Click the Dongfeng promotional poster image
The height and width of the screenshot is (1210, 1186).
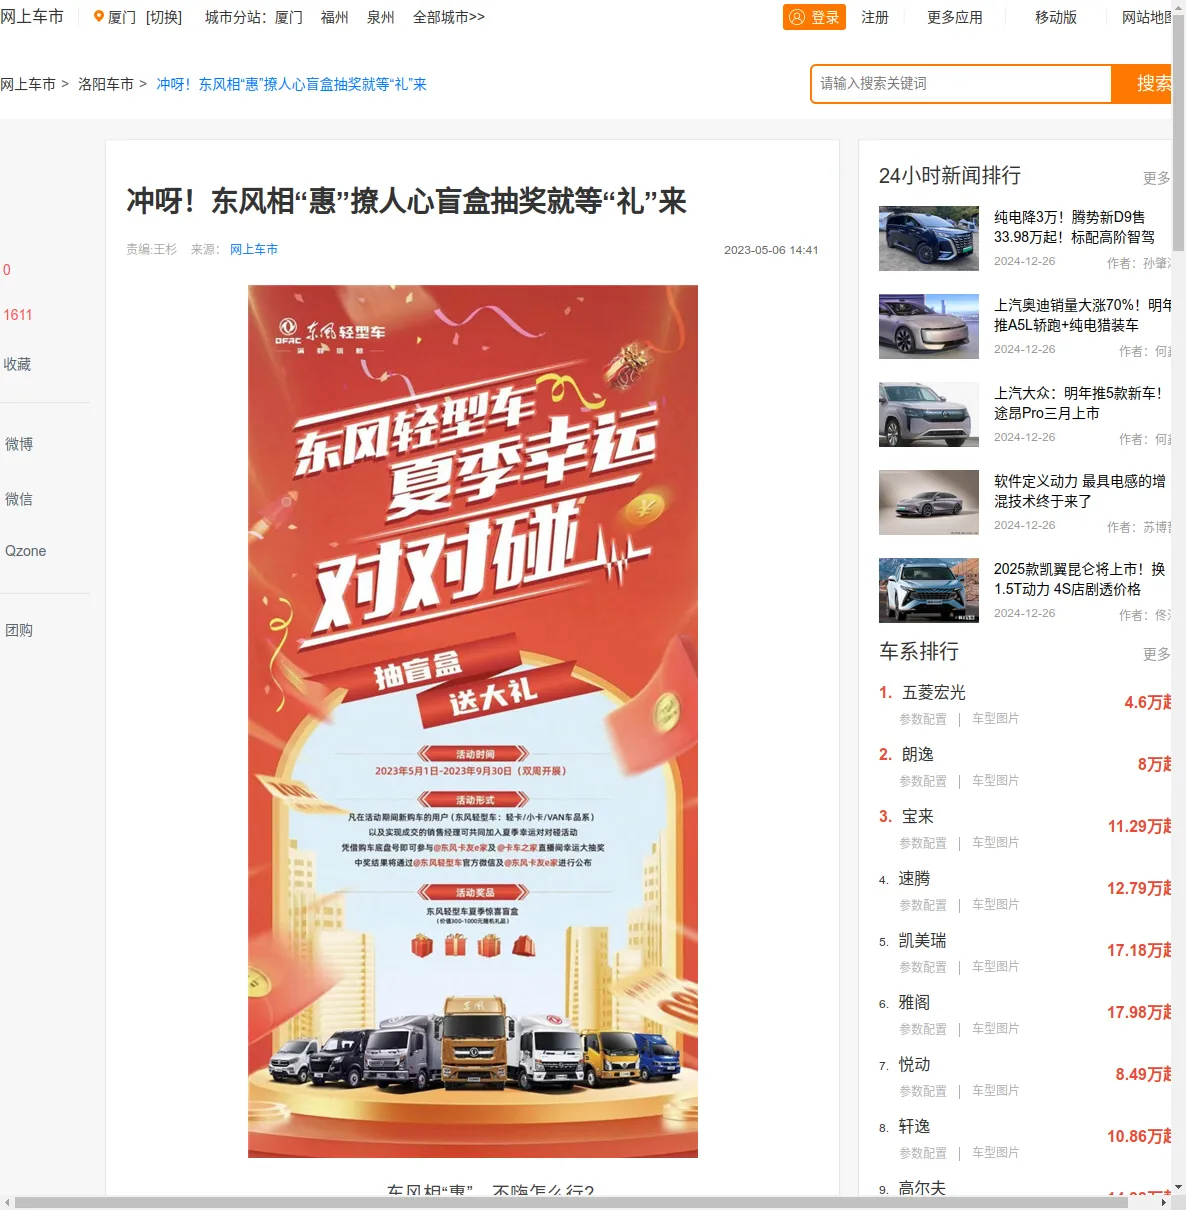pos(473,721)
